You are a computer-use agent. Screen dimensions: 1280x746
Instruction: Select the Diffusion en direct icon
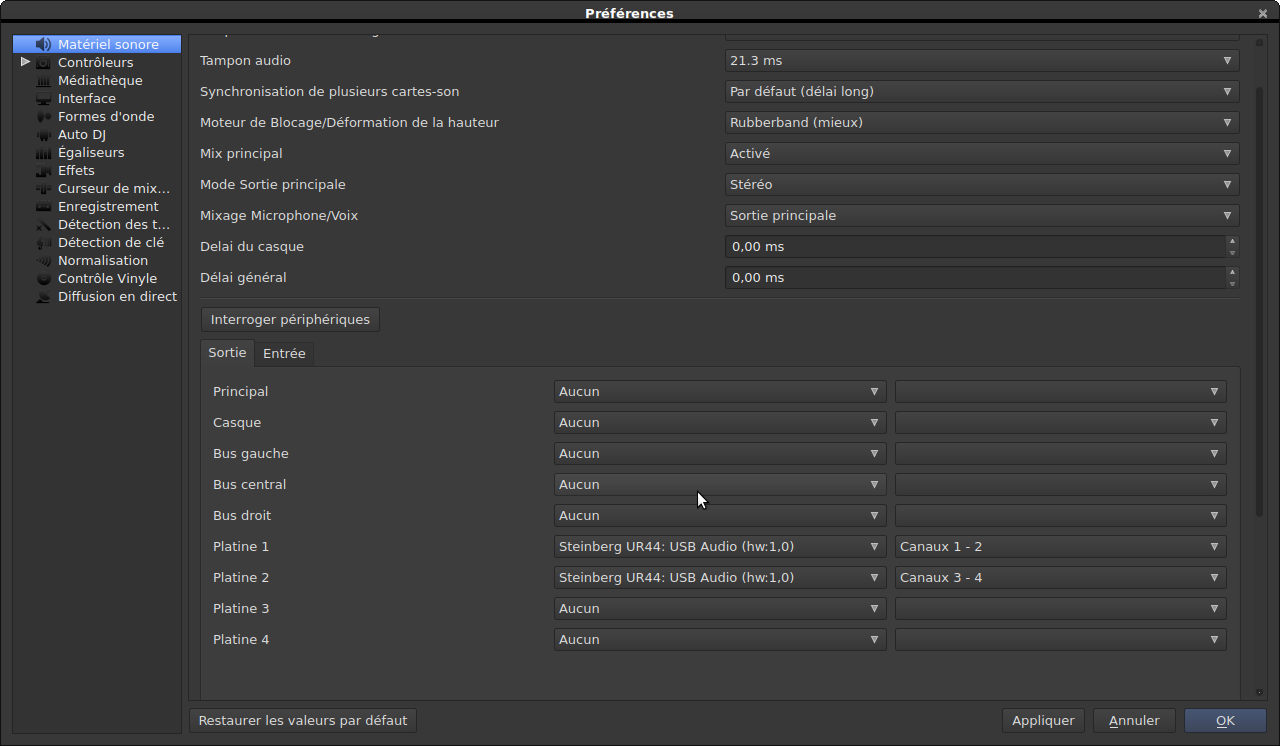coord(43,297)
